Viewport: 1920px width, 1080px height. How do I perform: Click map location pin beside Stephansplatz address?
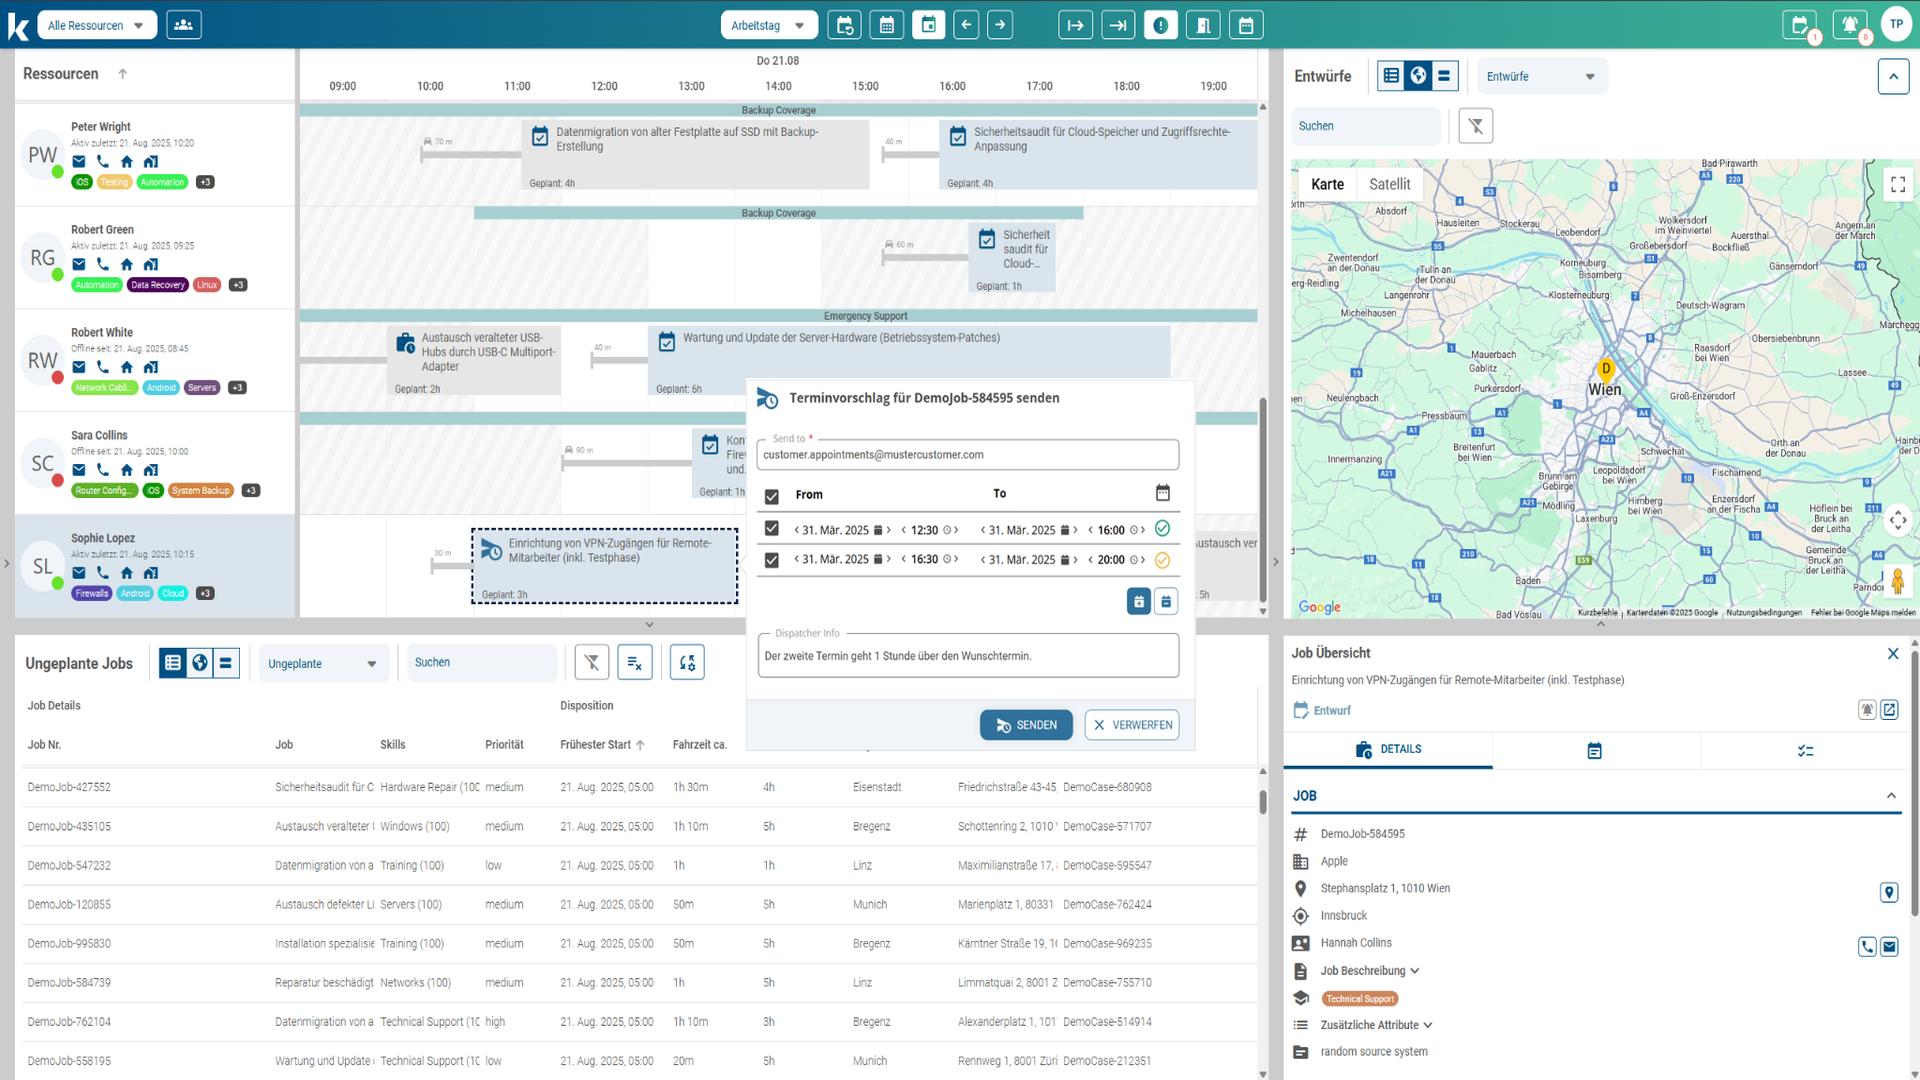point(1888,892)
